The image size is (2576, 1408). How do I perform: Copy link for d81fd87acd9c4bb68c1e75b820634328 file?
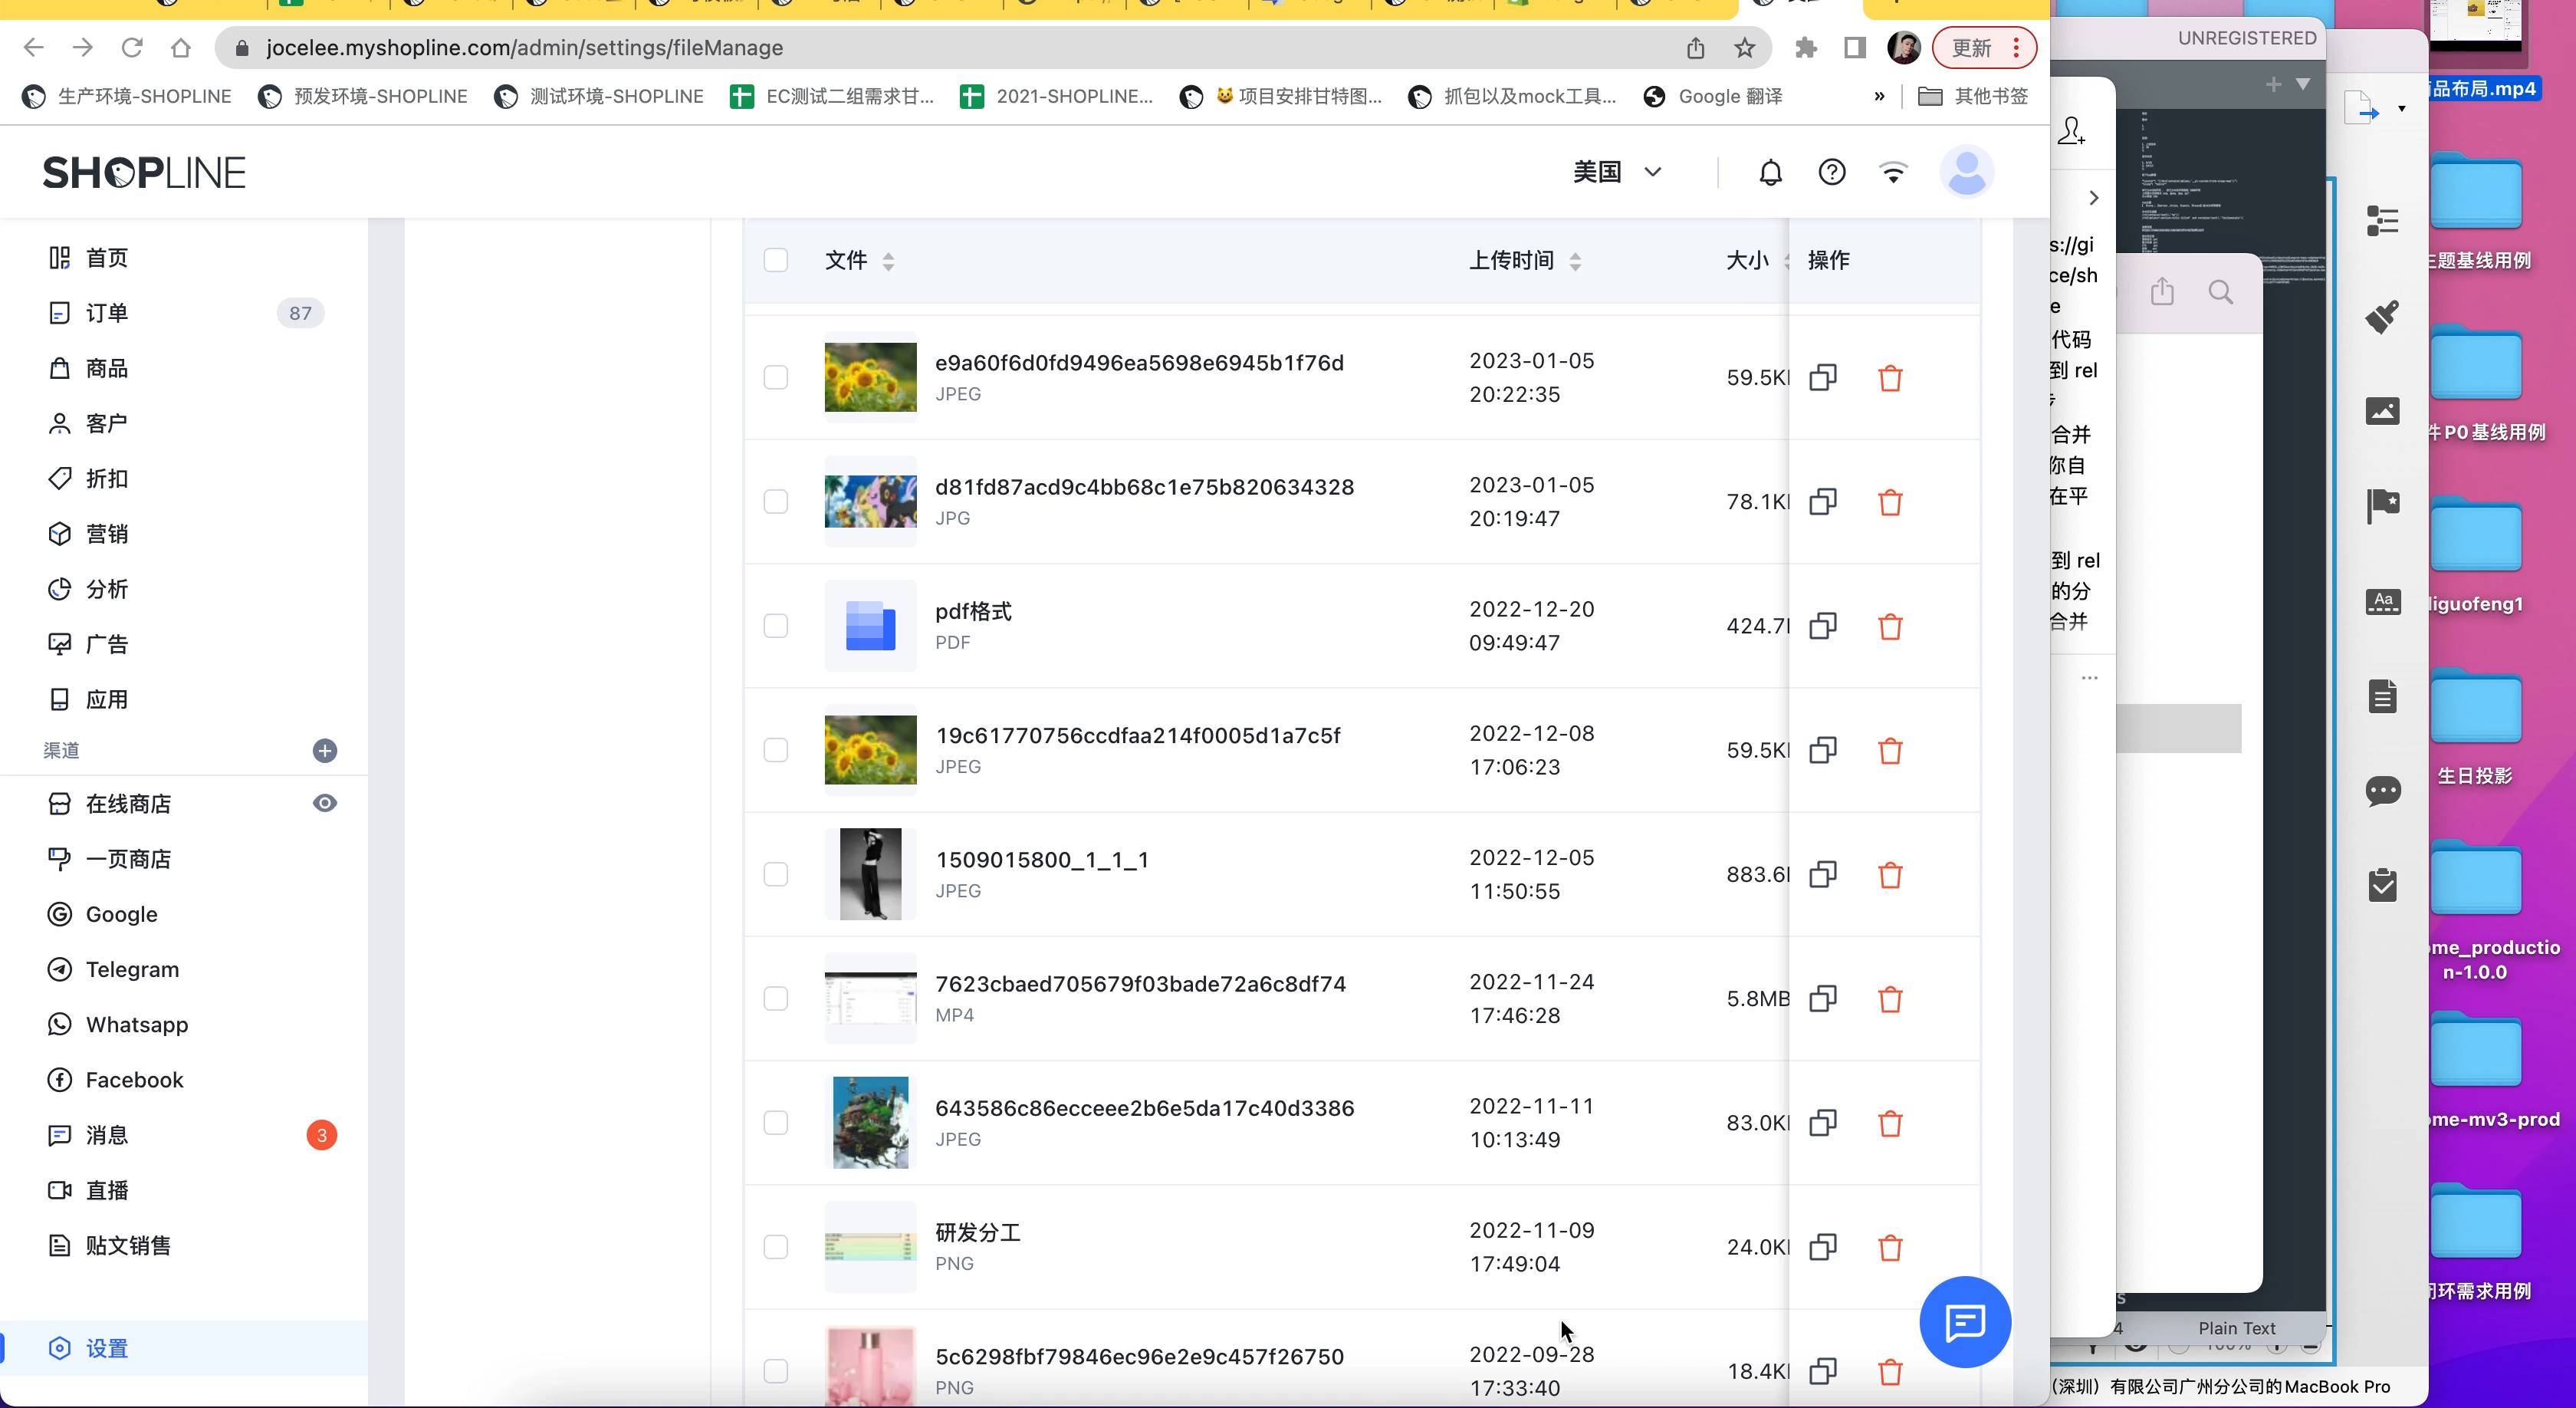(x=1823, y=502)
